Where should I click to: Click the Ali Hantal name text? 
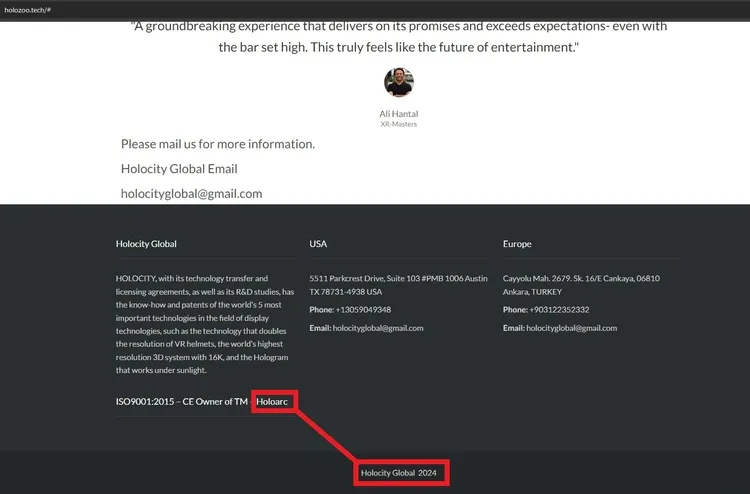pyautogui.click(x=398, y=114)
